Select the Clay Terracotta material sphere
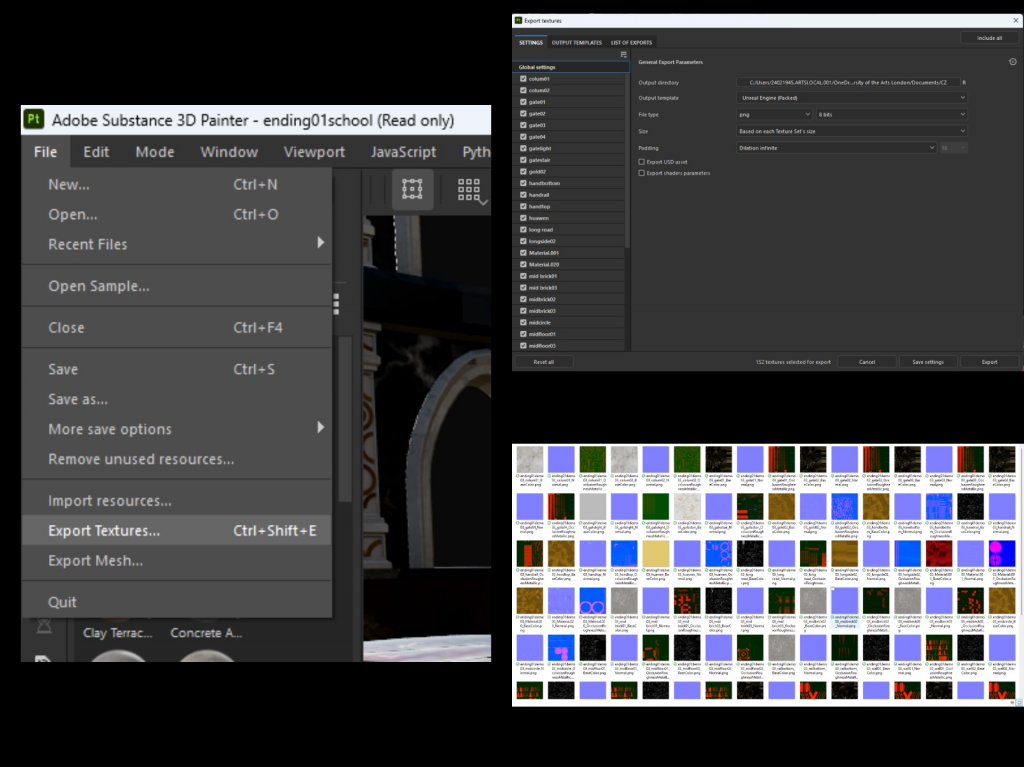 pos(118,654)
